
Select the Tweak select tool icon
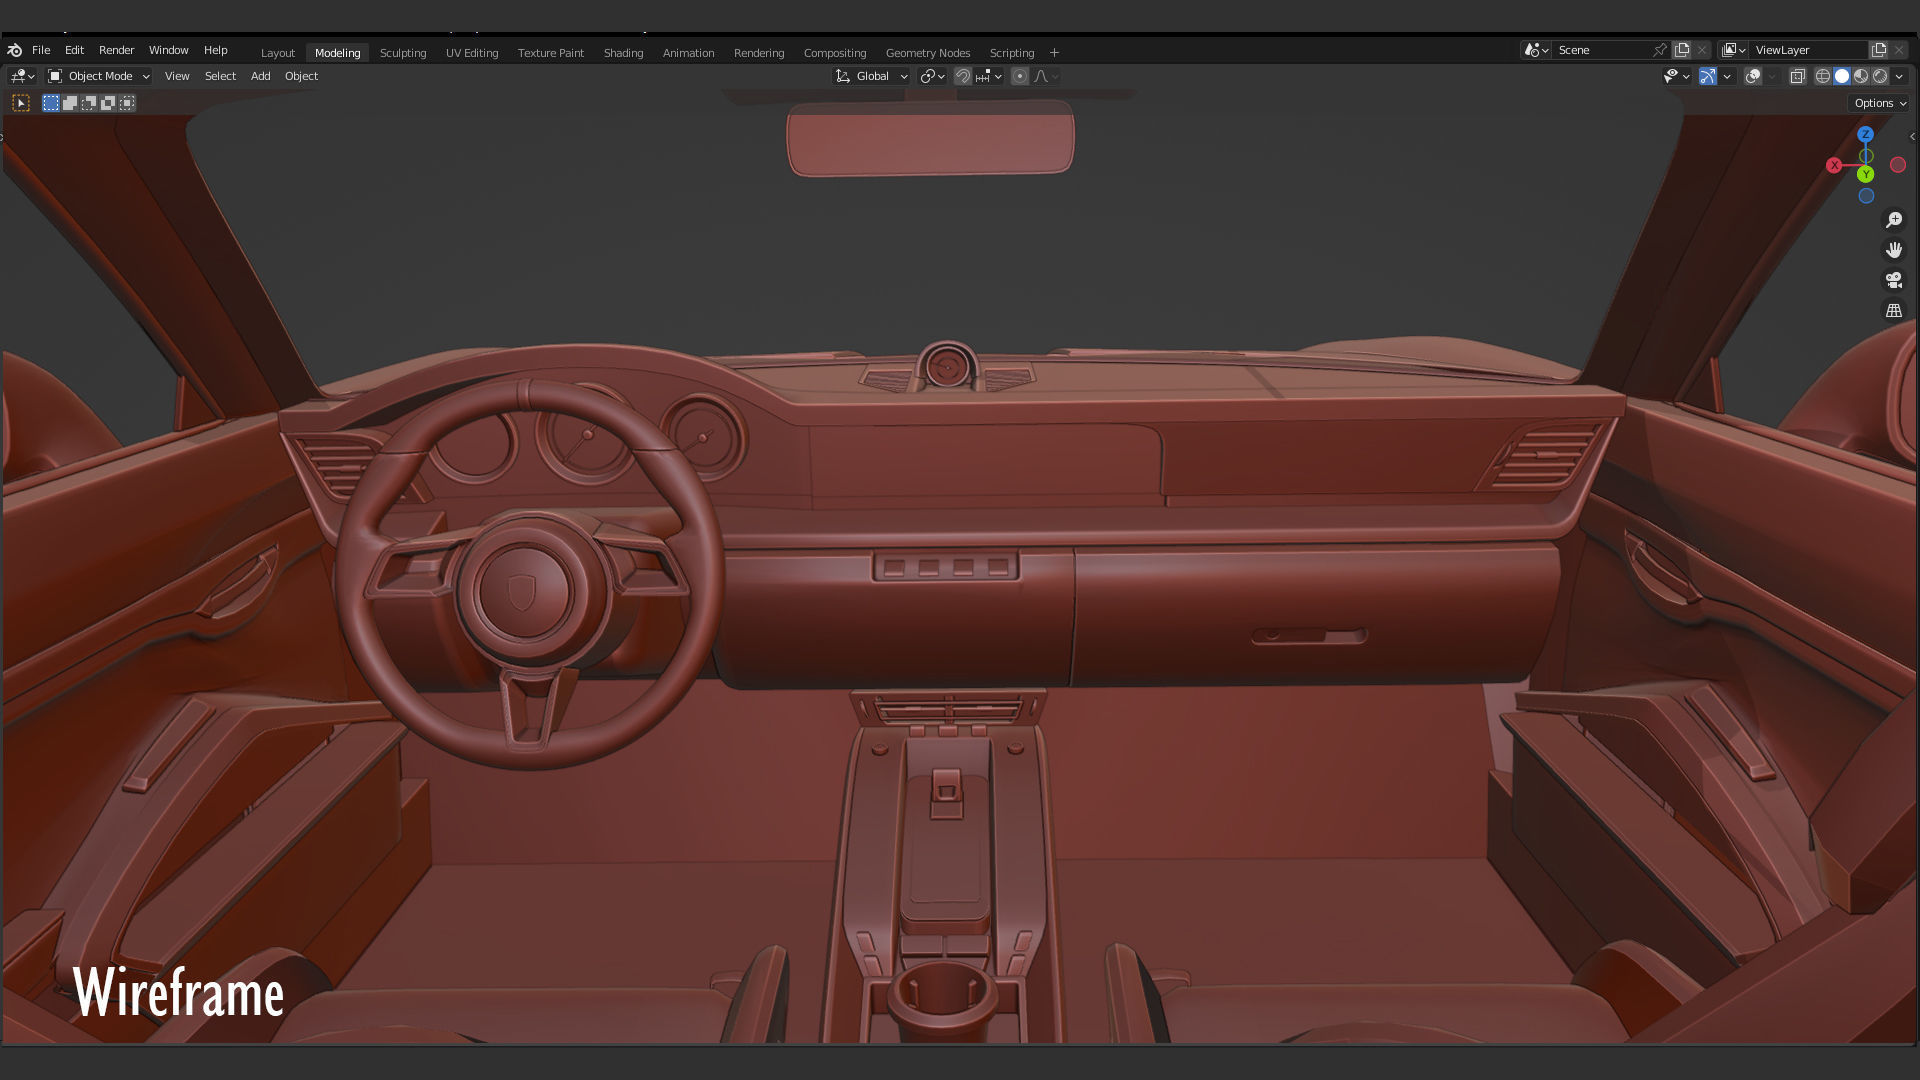[x=21, y=103]
